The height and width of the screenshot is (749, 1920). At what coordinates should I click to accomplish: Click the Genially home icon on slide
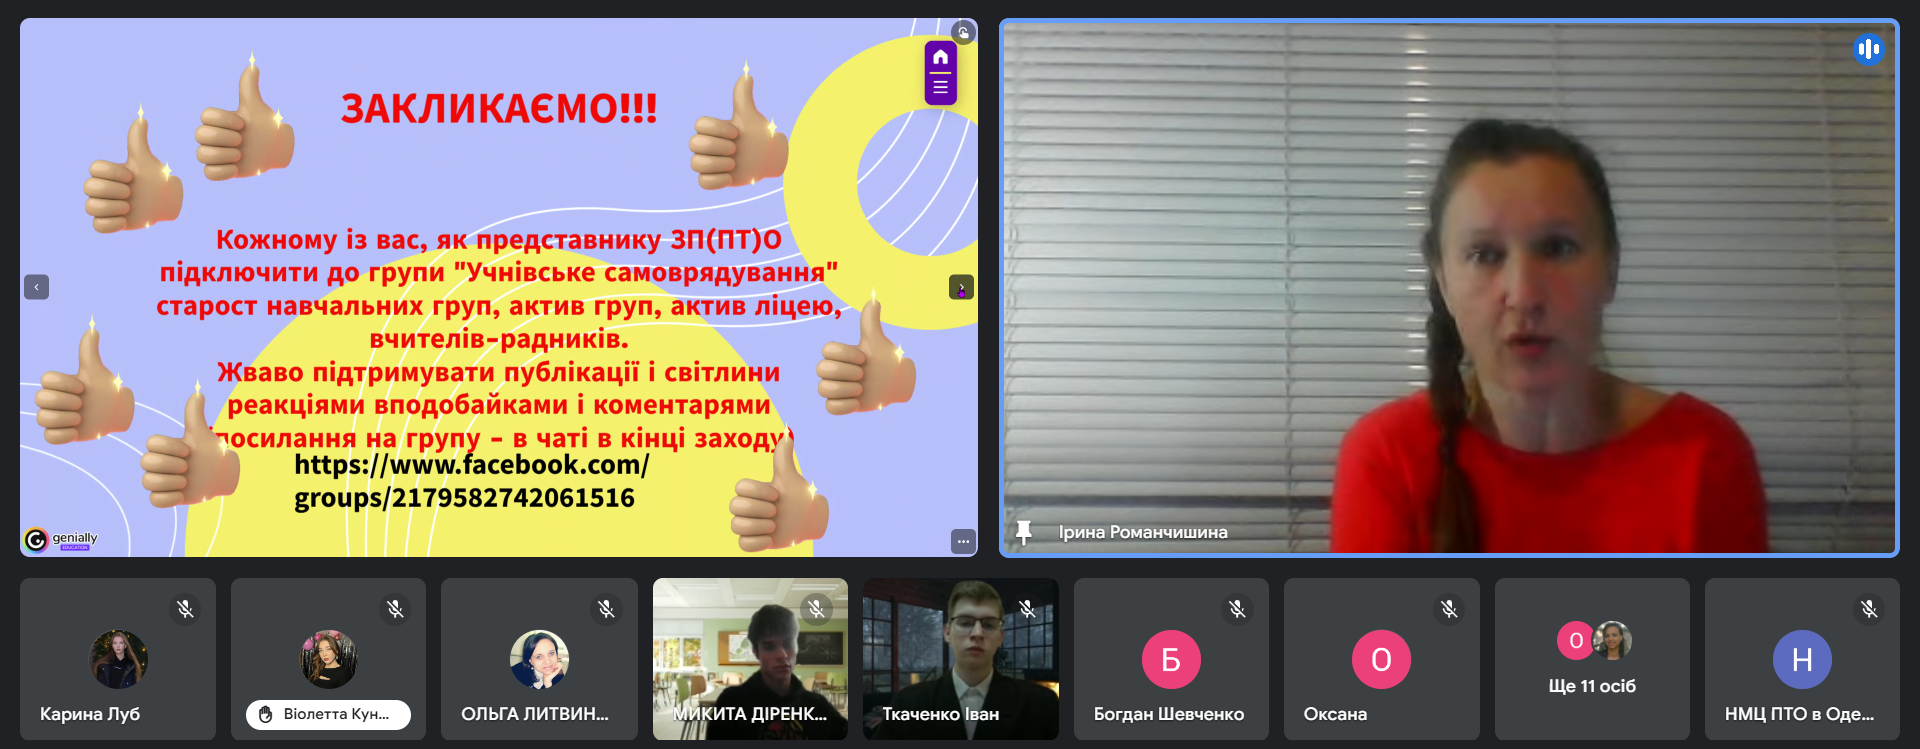coord(940,57)
